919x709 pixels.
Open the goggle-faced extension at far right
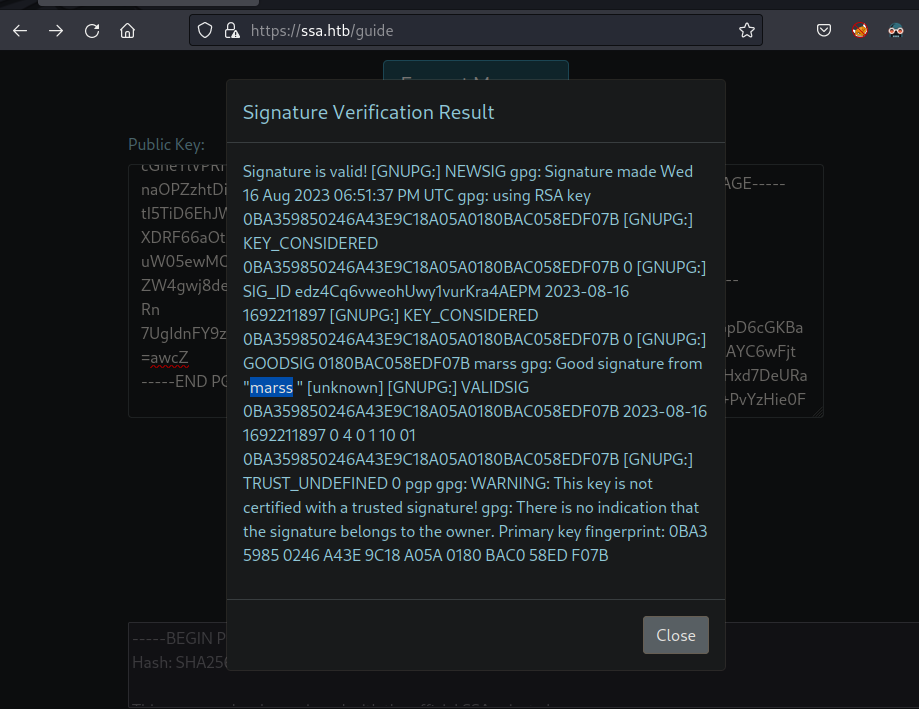[x=896, y=31]
